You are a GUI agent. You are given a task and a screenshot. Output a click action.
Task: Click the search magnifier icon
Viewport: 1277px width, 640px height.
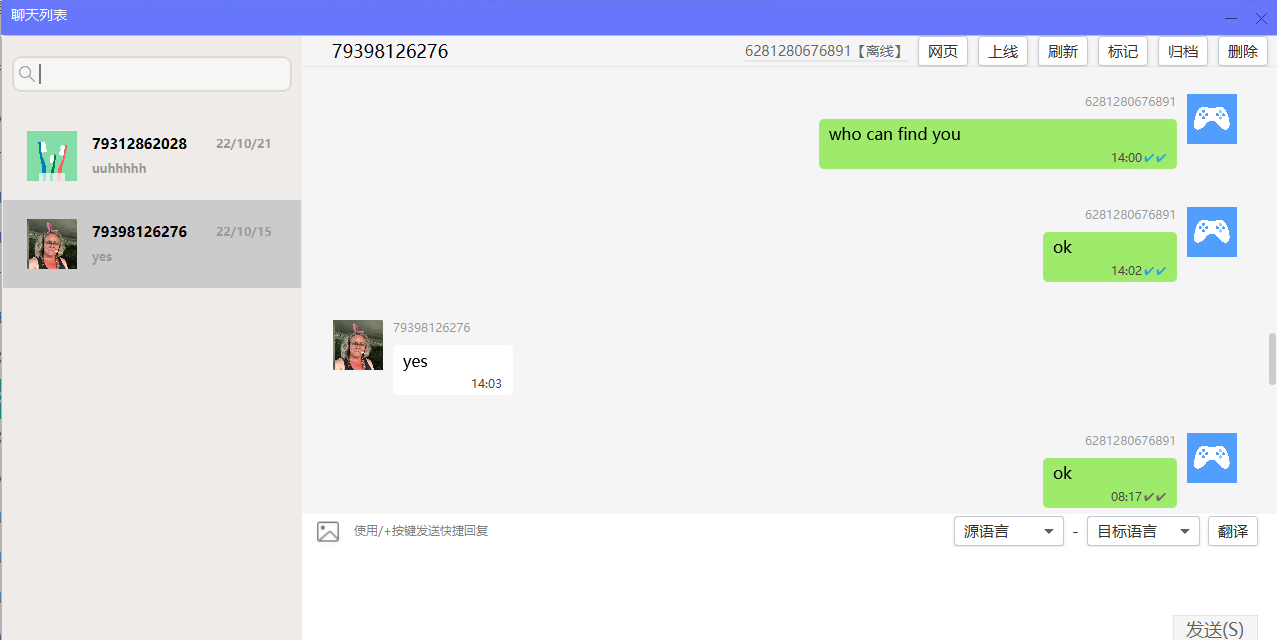click(x=27, y=74)
